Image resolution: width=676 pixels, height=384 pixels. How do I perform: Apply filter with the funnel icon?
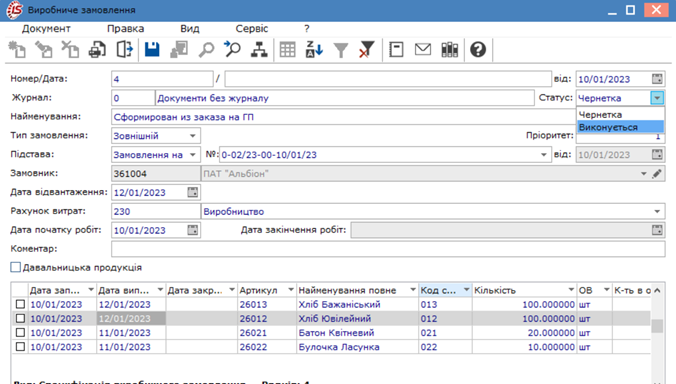pyautogui.click(x=341, y=50)
